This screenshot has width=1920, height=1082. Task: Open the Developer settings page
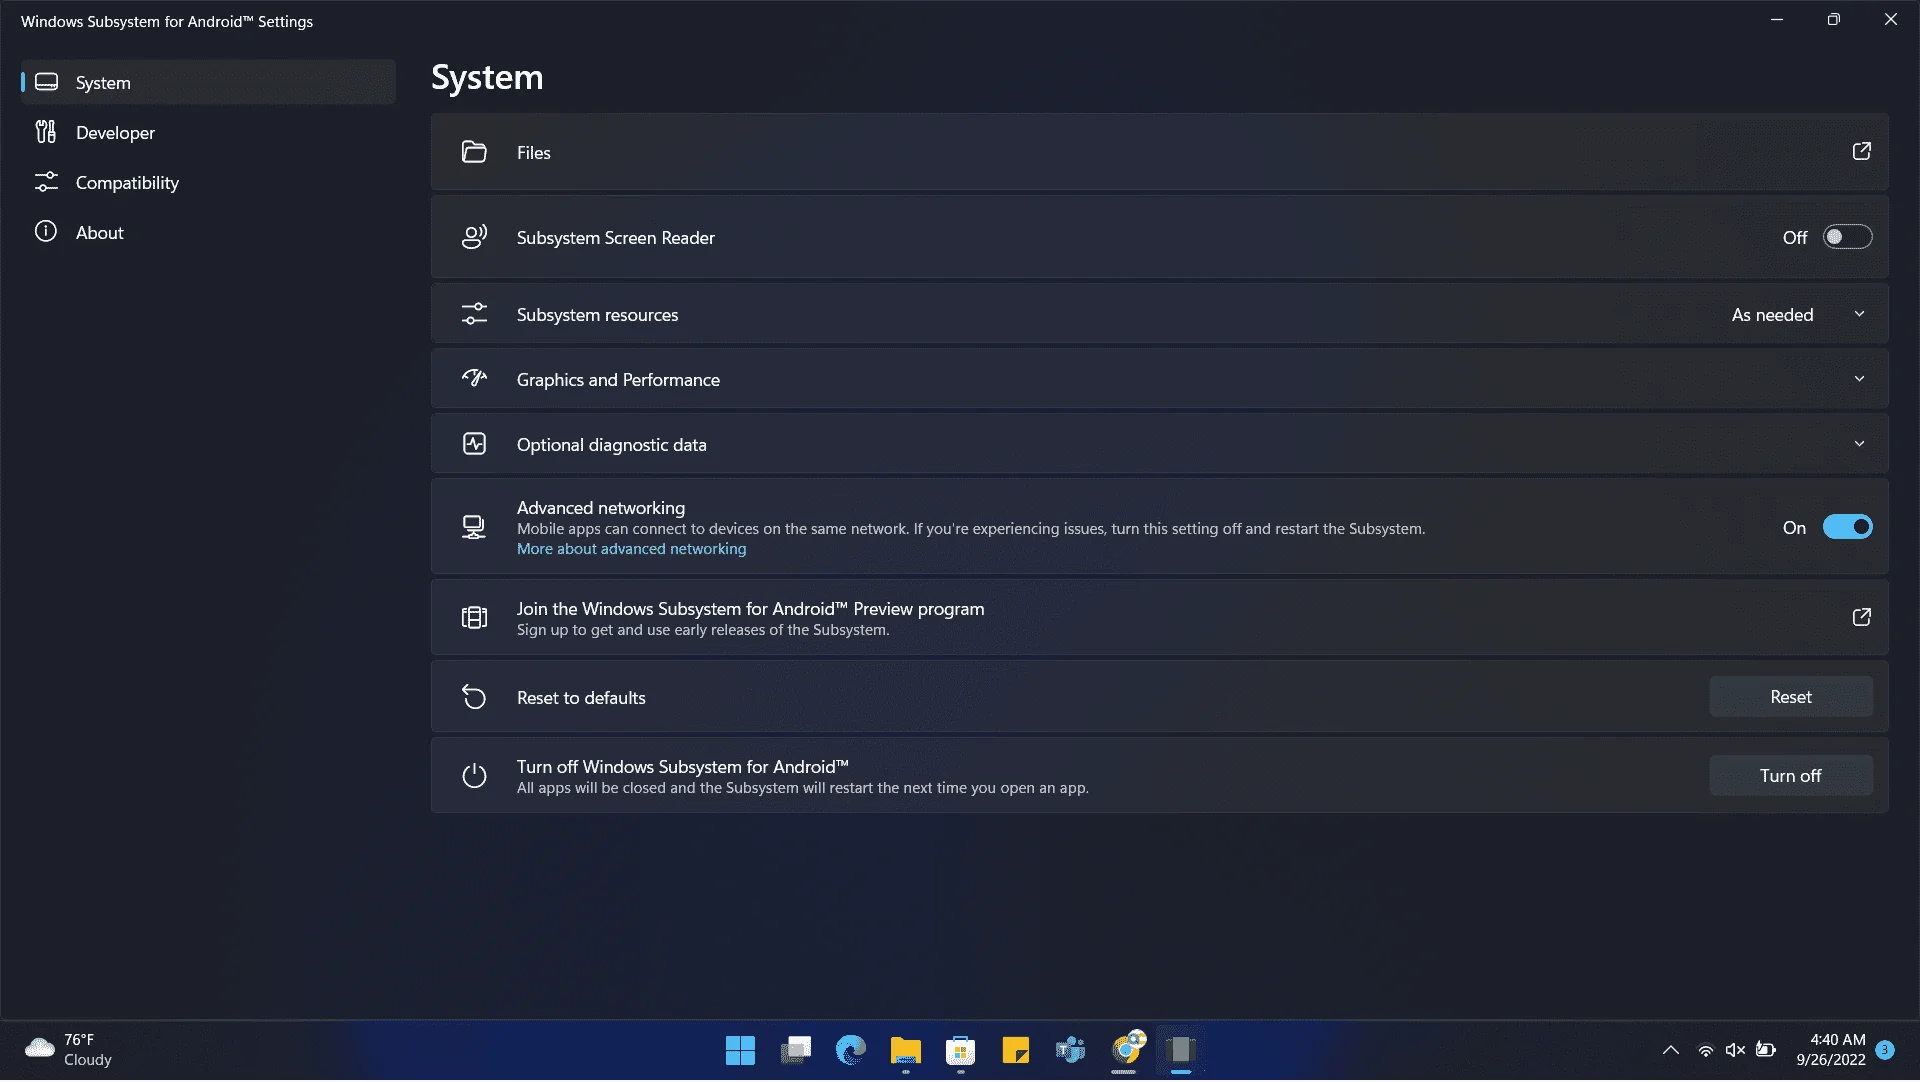208,132
